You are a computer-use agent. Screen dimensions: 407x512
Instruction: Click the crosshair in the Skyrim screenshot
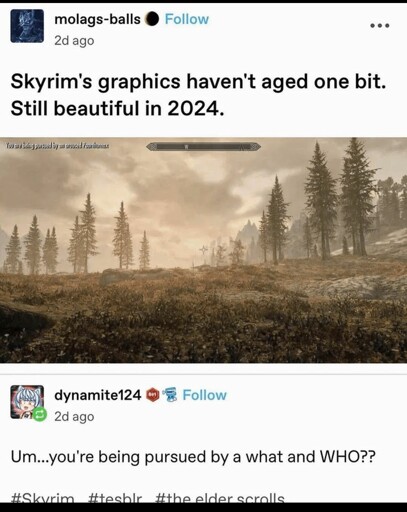pyautogui.click(x=203, y=249)
